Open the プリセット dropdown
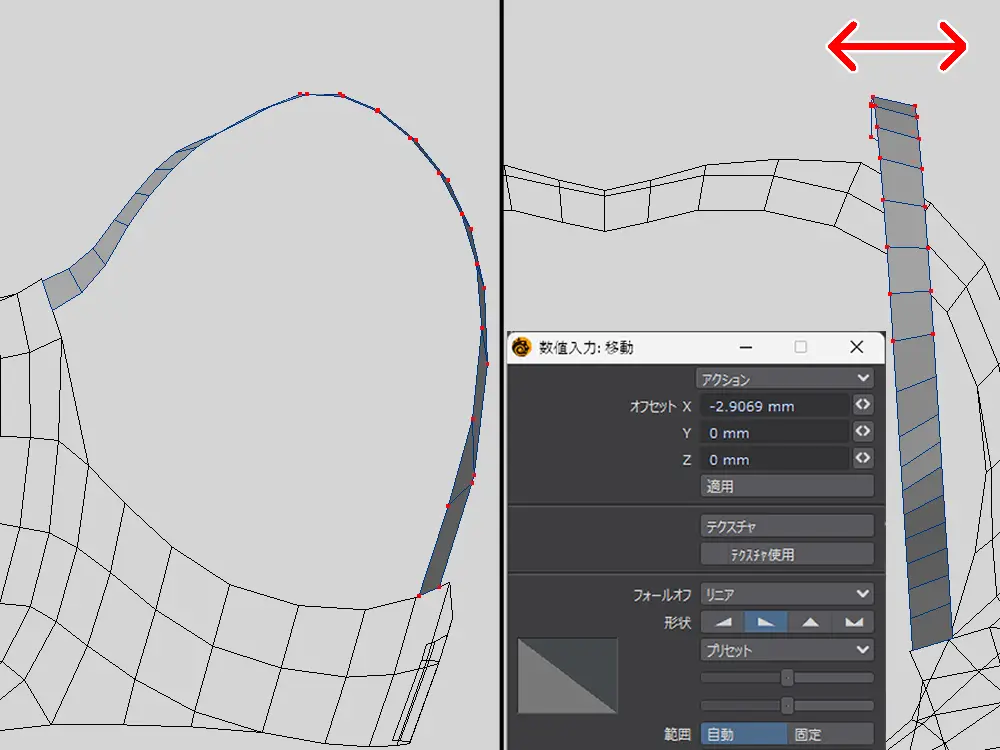The height and width of the screenshot is (750, 1000). tap(786, 650)
